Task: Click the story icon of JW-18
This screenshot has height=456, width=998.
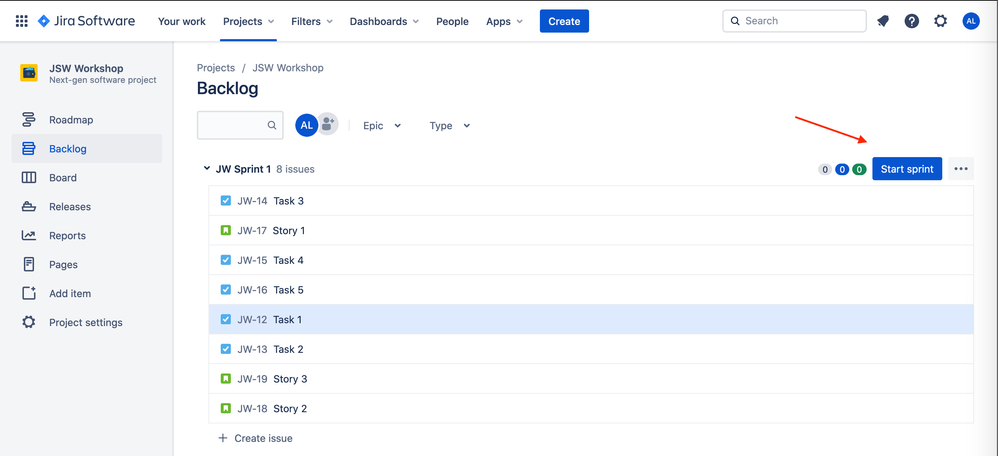Action: [x=225, y=408]
